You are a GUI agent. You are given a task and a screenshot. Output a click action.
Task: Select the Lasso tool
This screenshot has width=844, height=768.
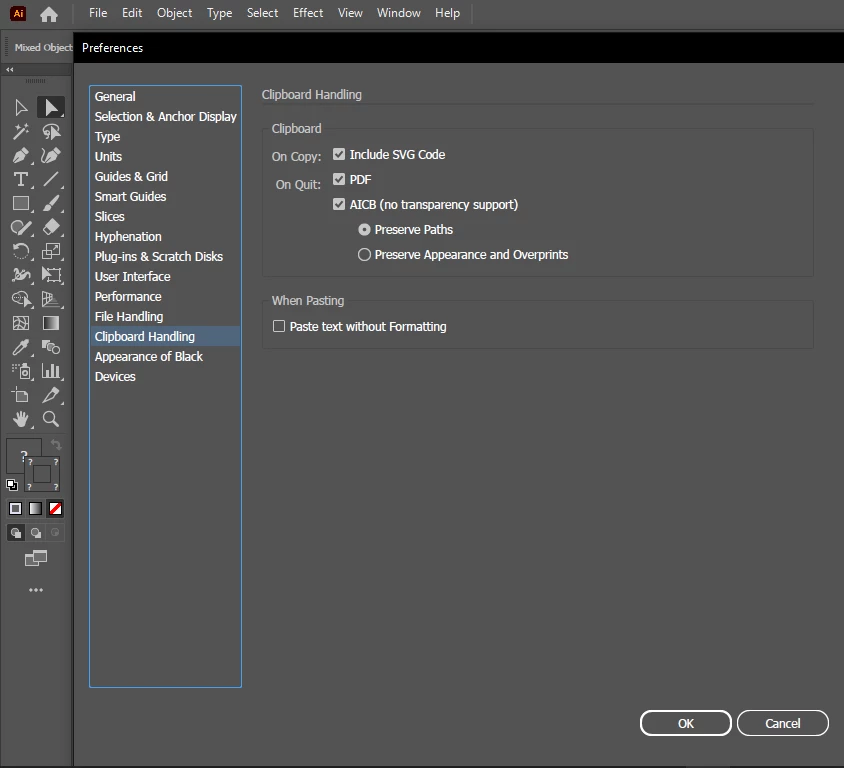pos(51,132)
